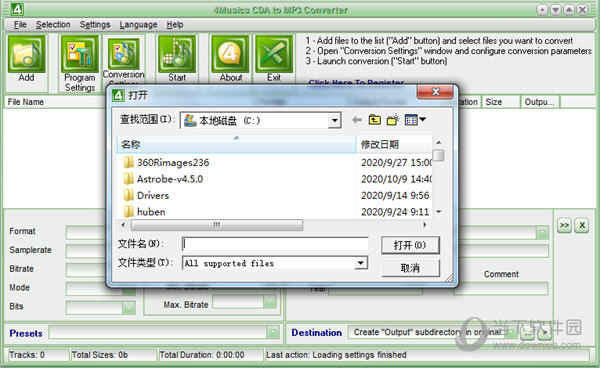Click the 2020/9/14 9:56 date cell
The height and width of the screenshot is (368, 600).
395,195
